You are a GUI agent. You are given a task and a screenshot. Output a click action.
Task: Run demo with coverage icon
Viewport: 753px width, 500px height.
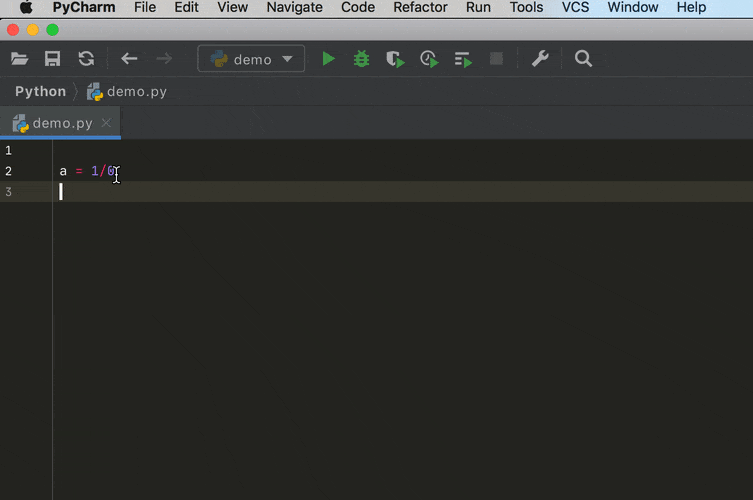pos(395,59)
